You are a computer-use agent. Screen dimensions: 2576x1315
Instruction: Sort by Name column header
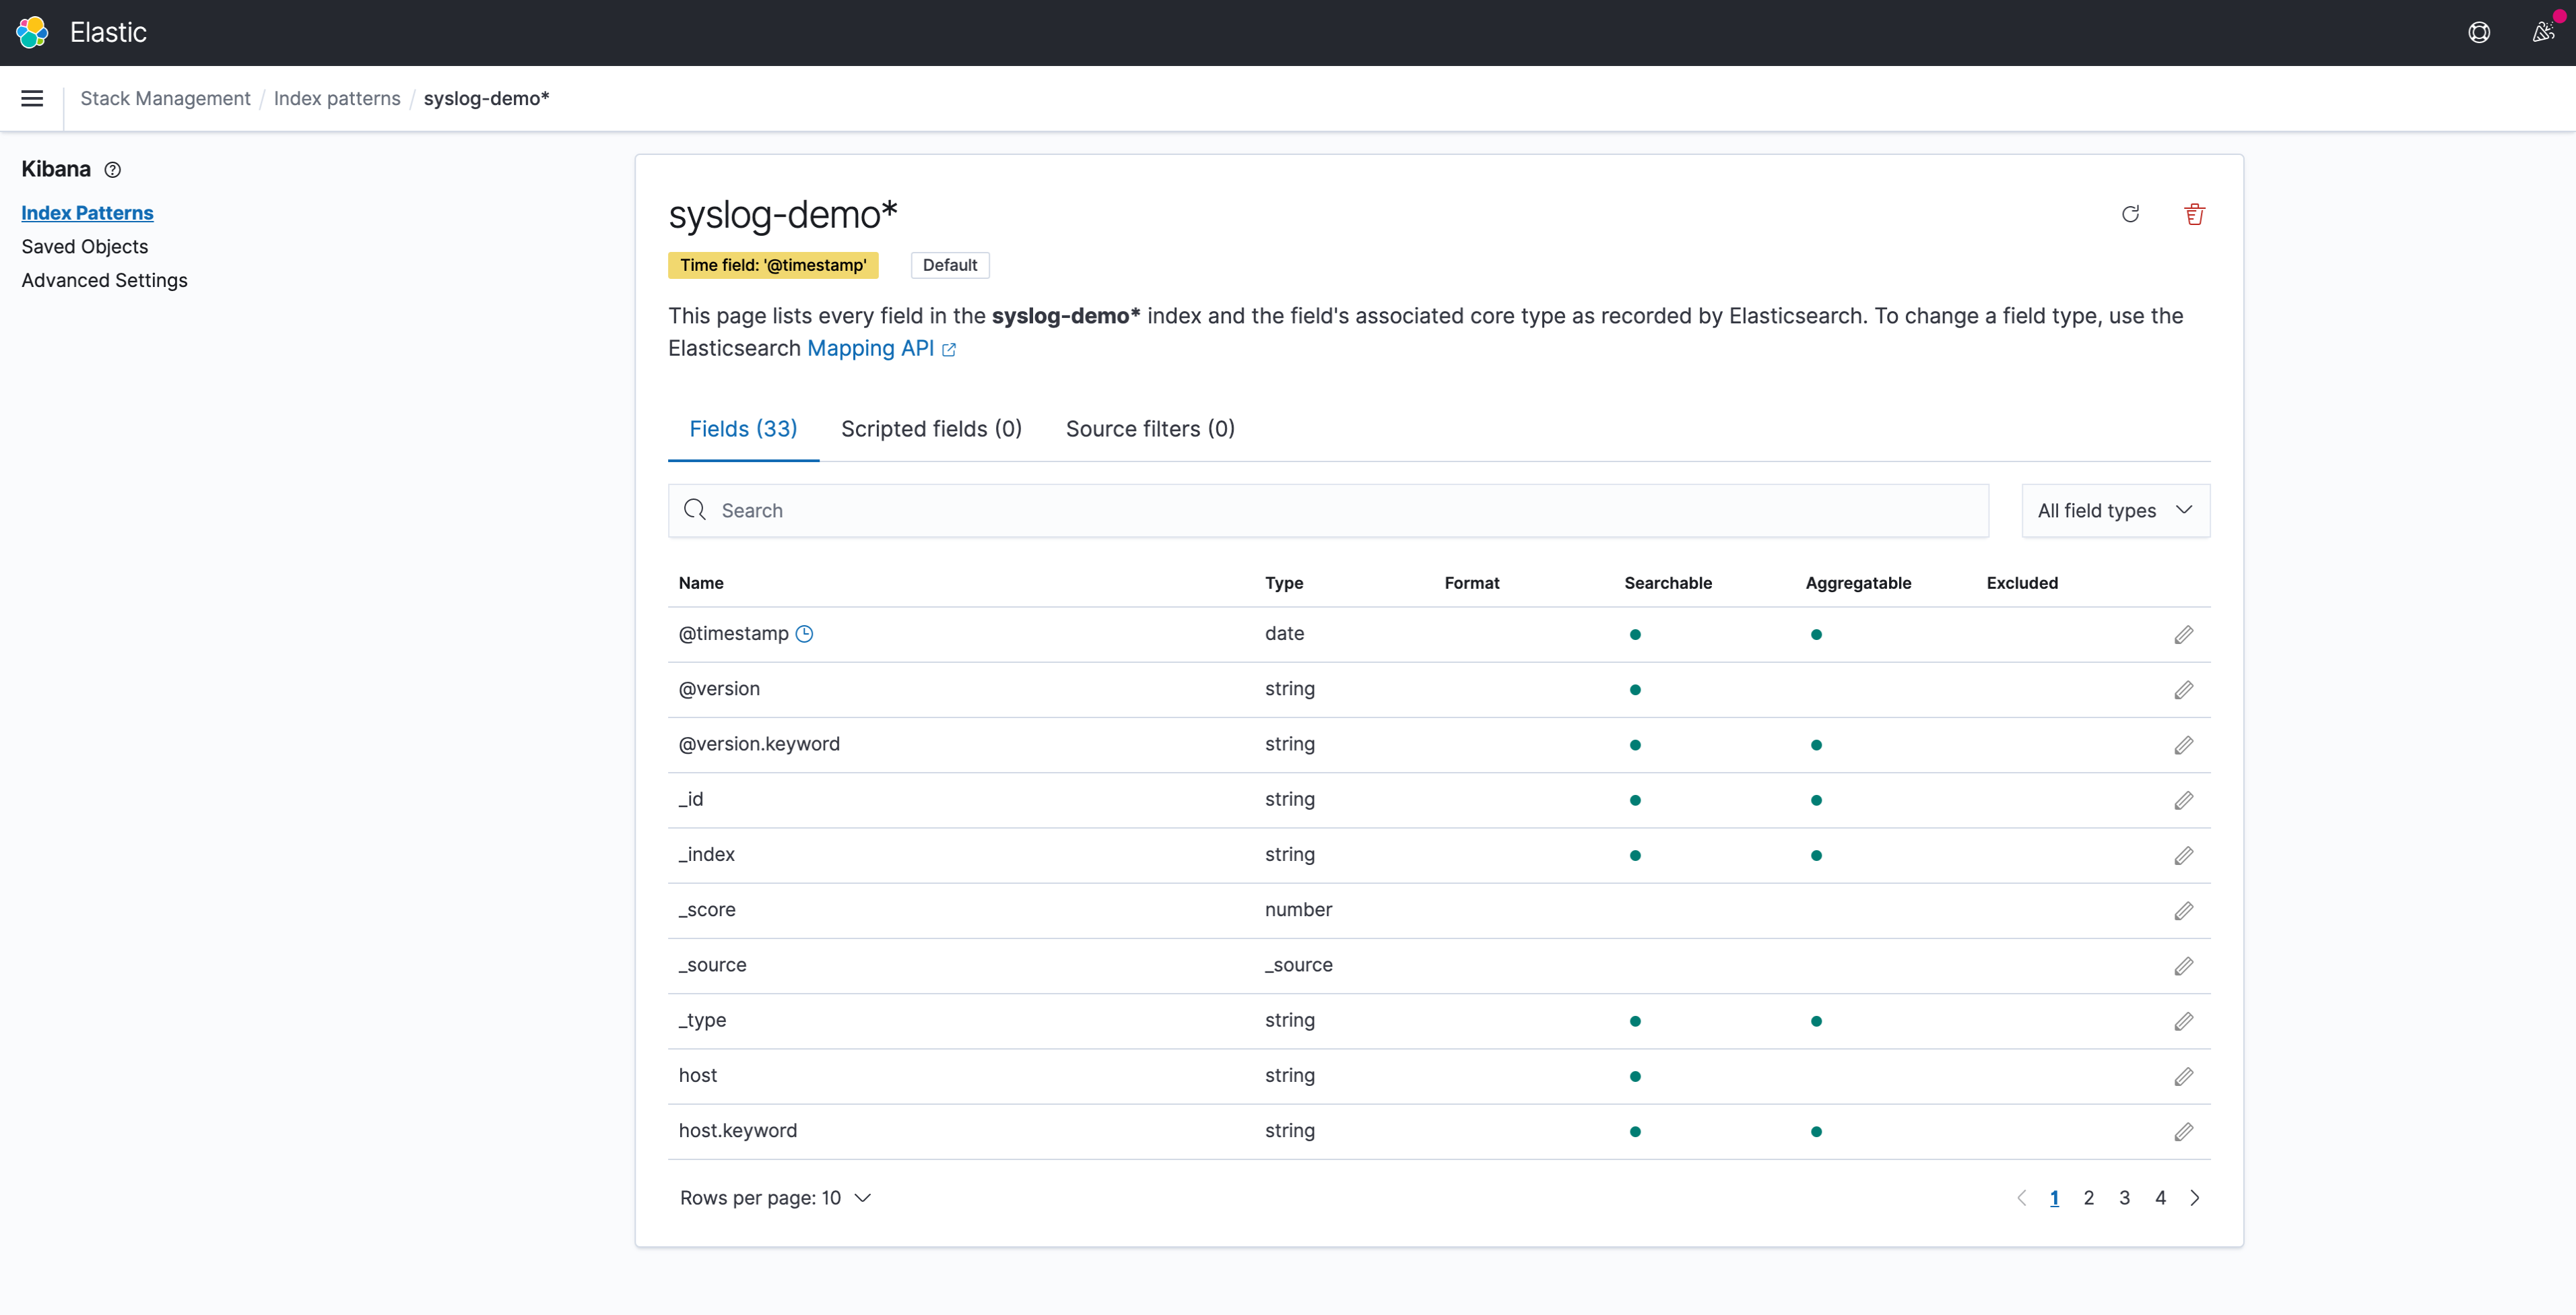click(701, 583)
